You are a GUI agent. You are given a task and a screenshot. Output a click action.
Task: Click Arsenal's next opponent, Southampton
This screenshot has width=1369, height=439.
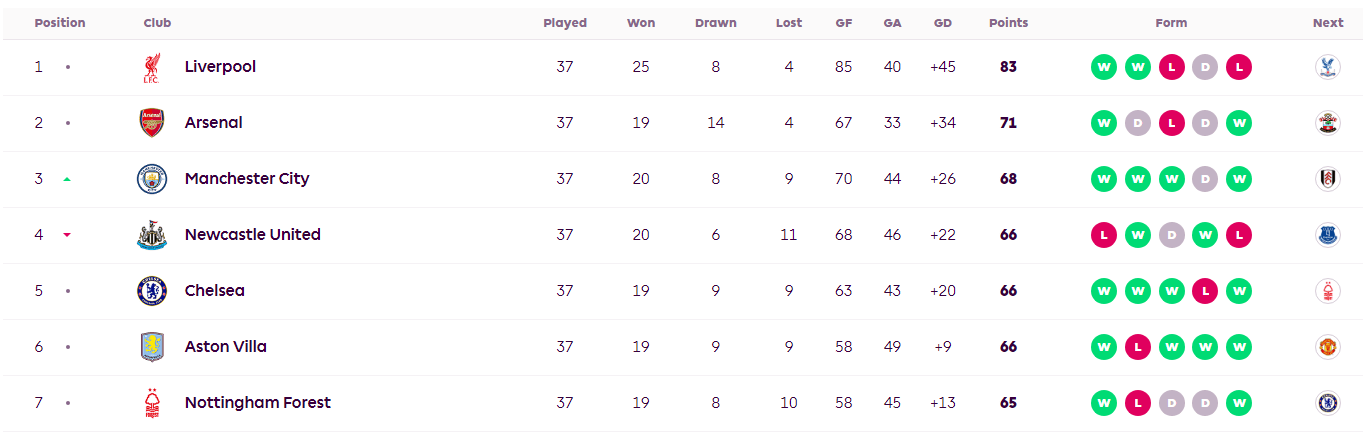(x=1327, y=123)
